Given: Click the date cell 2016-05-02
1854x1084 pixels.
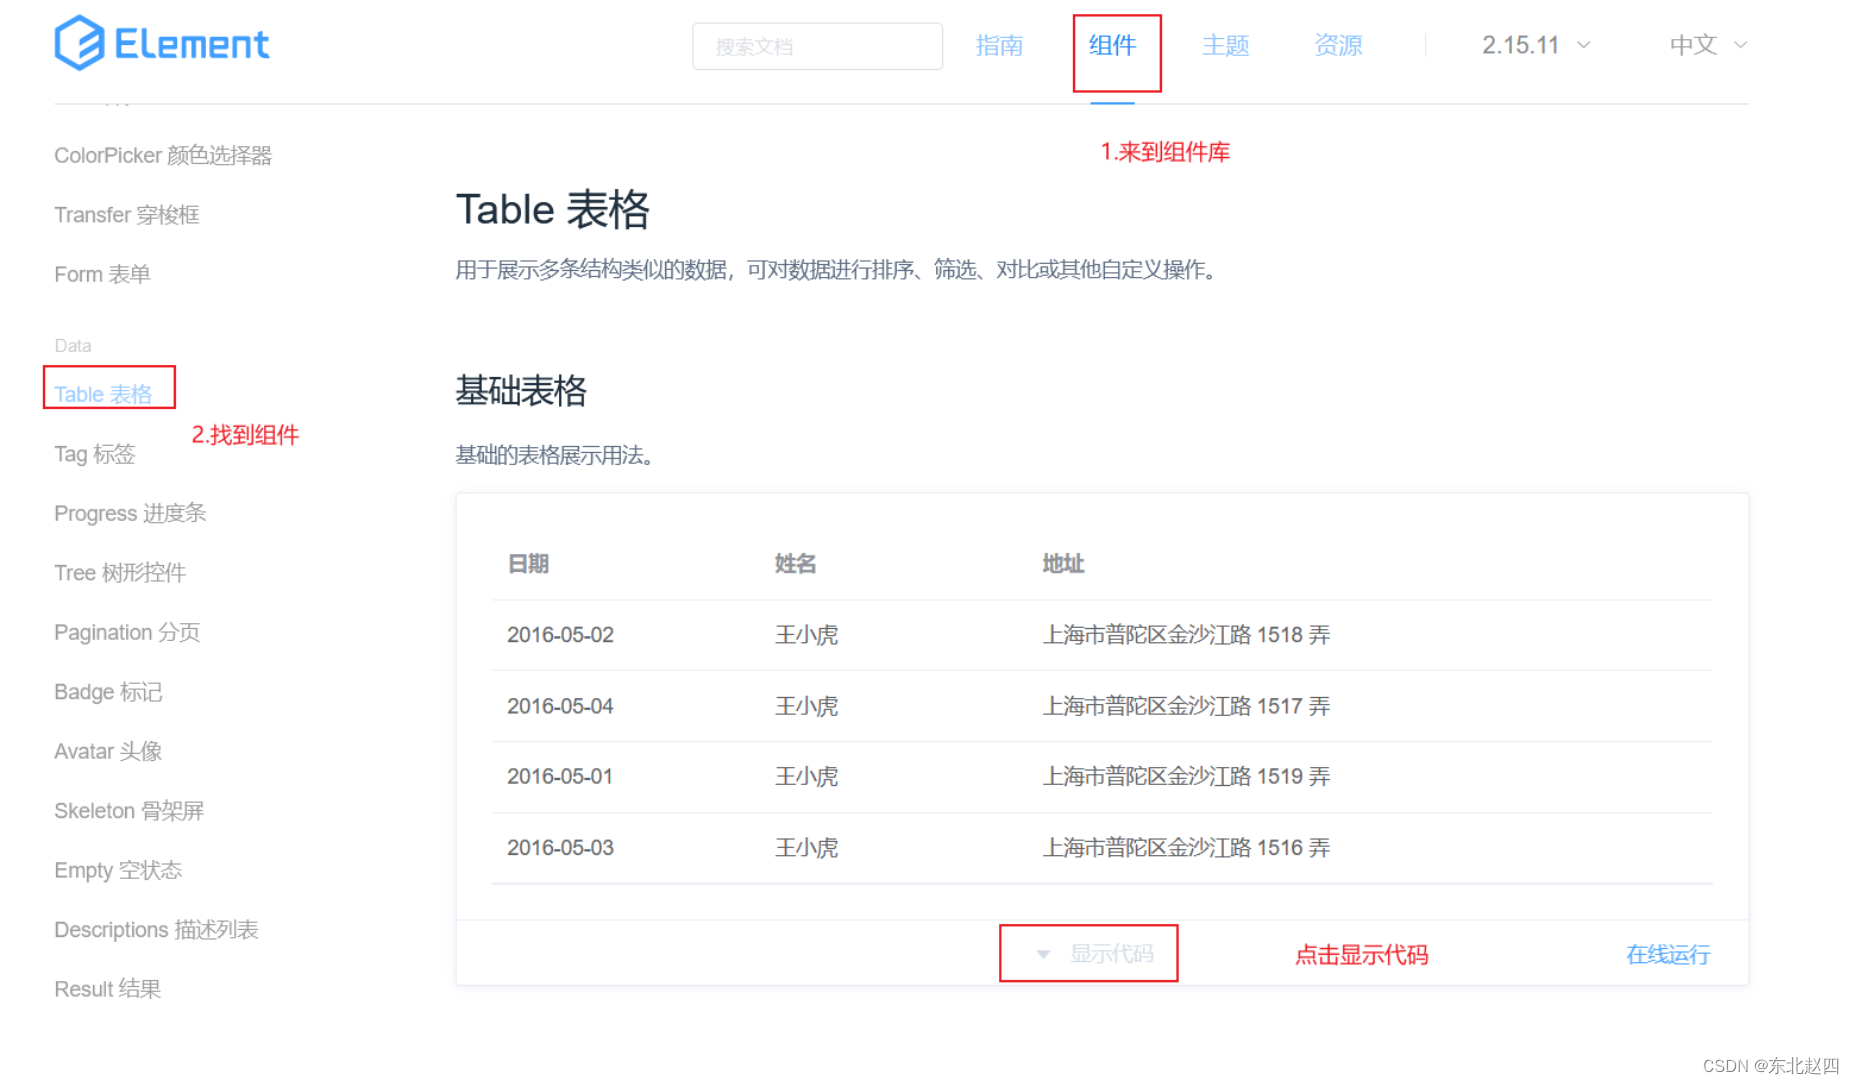Looking at the screenshot, I should [x=560, y=635].
